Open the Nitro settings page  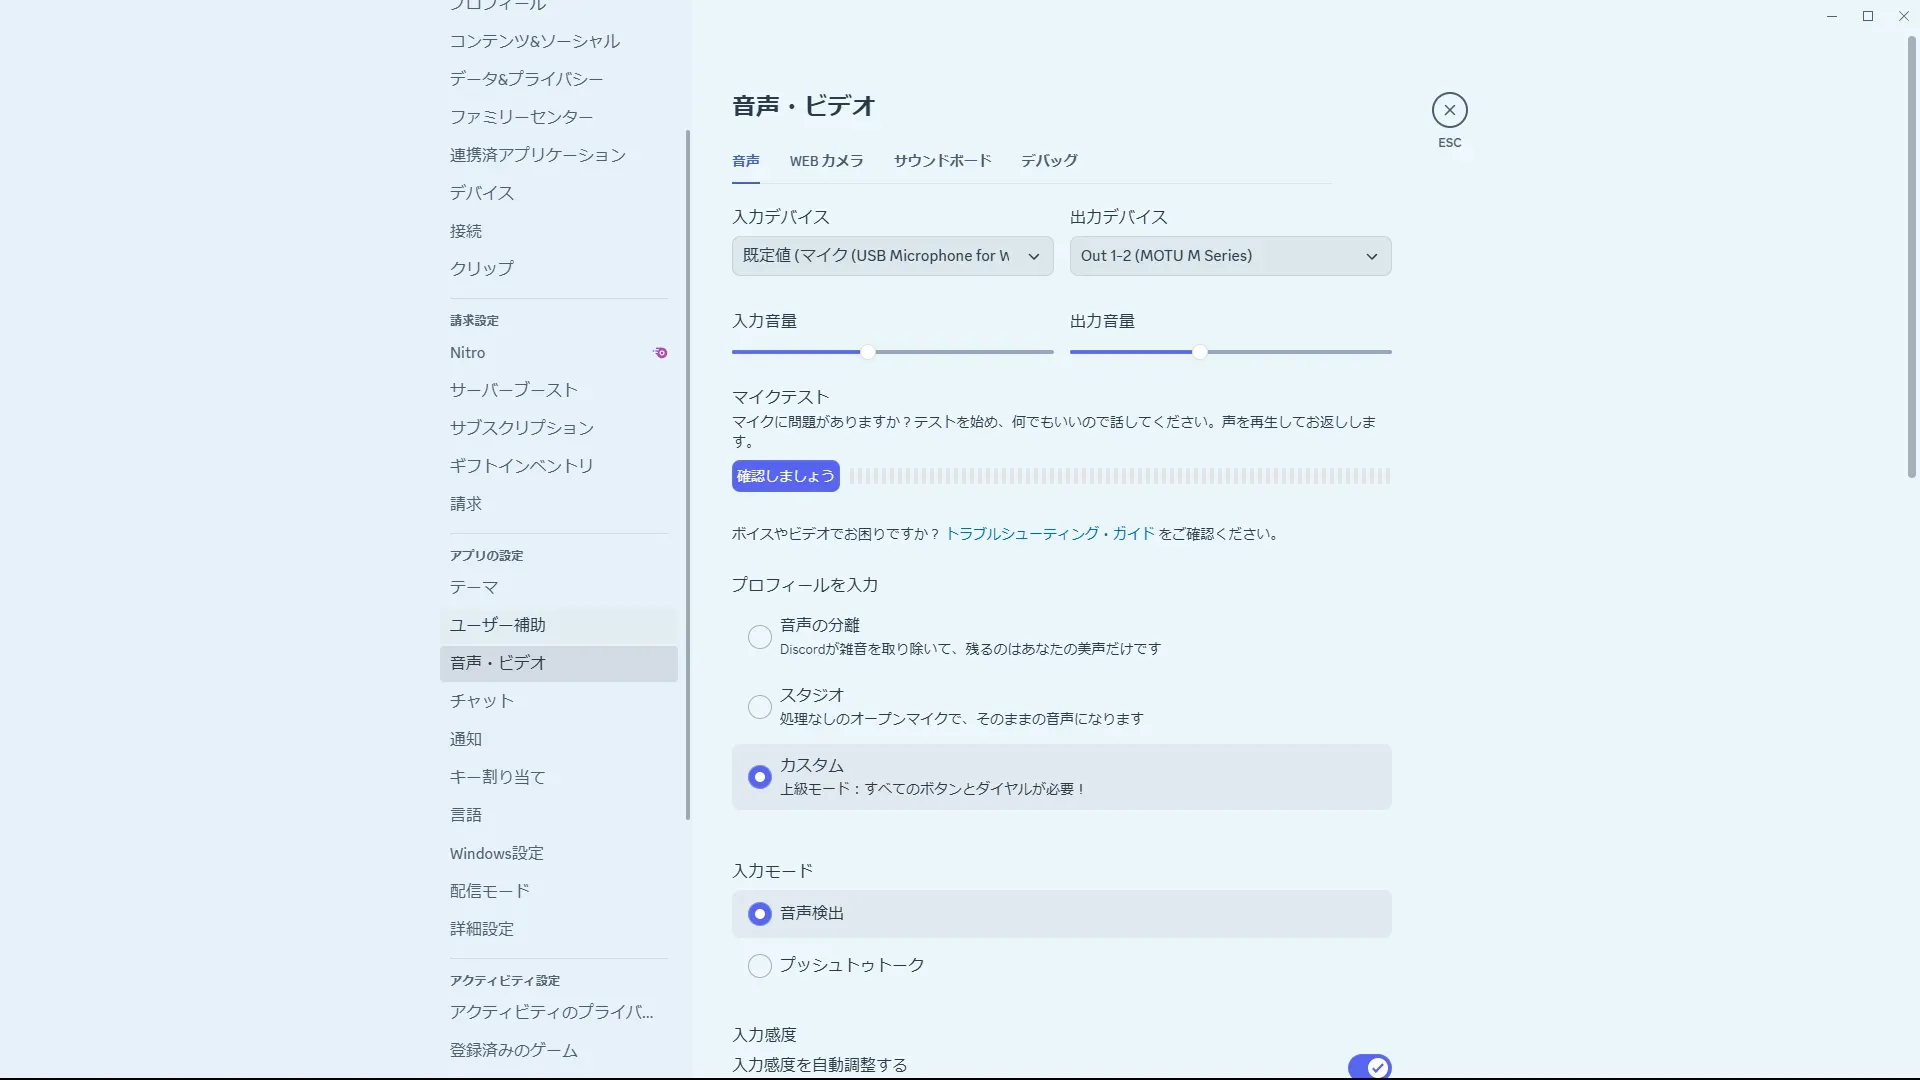[x=468, y=353]
